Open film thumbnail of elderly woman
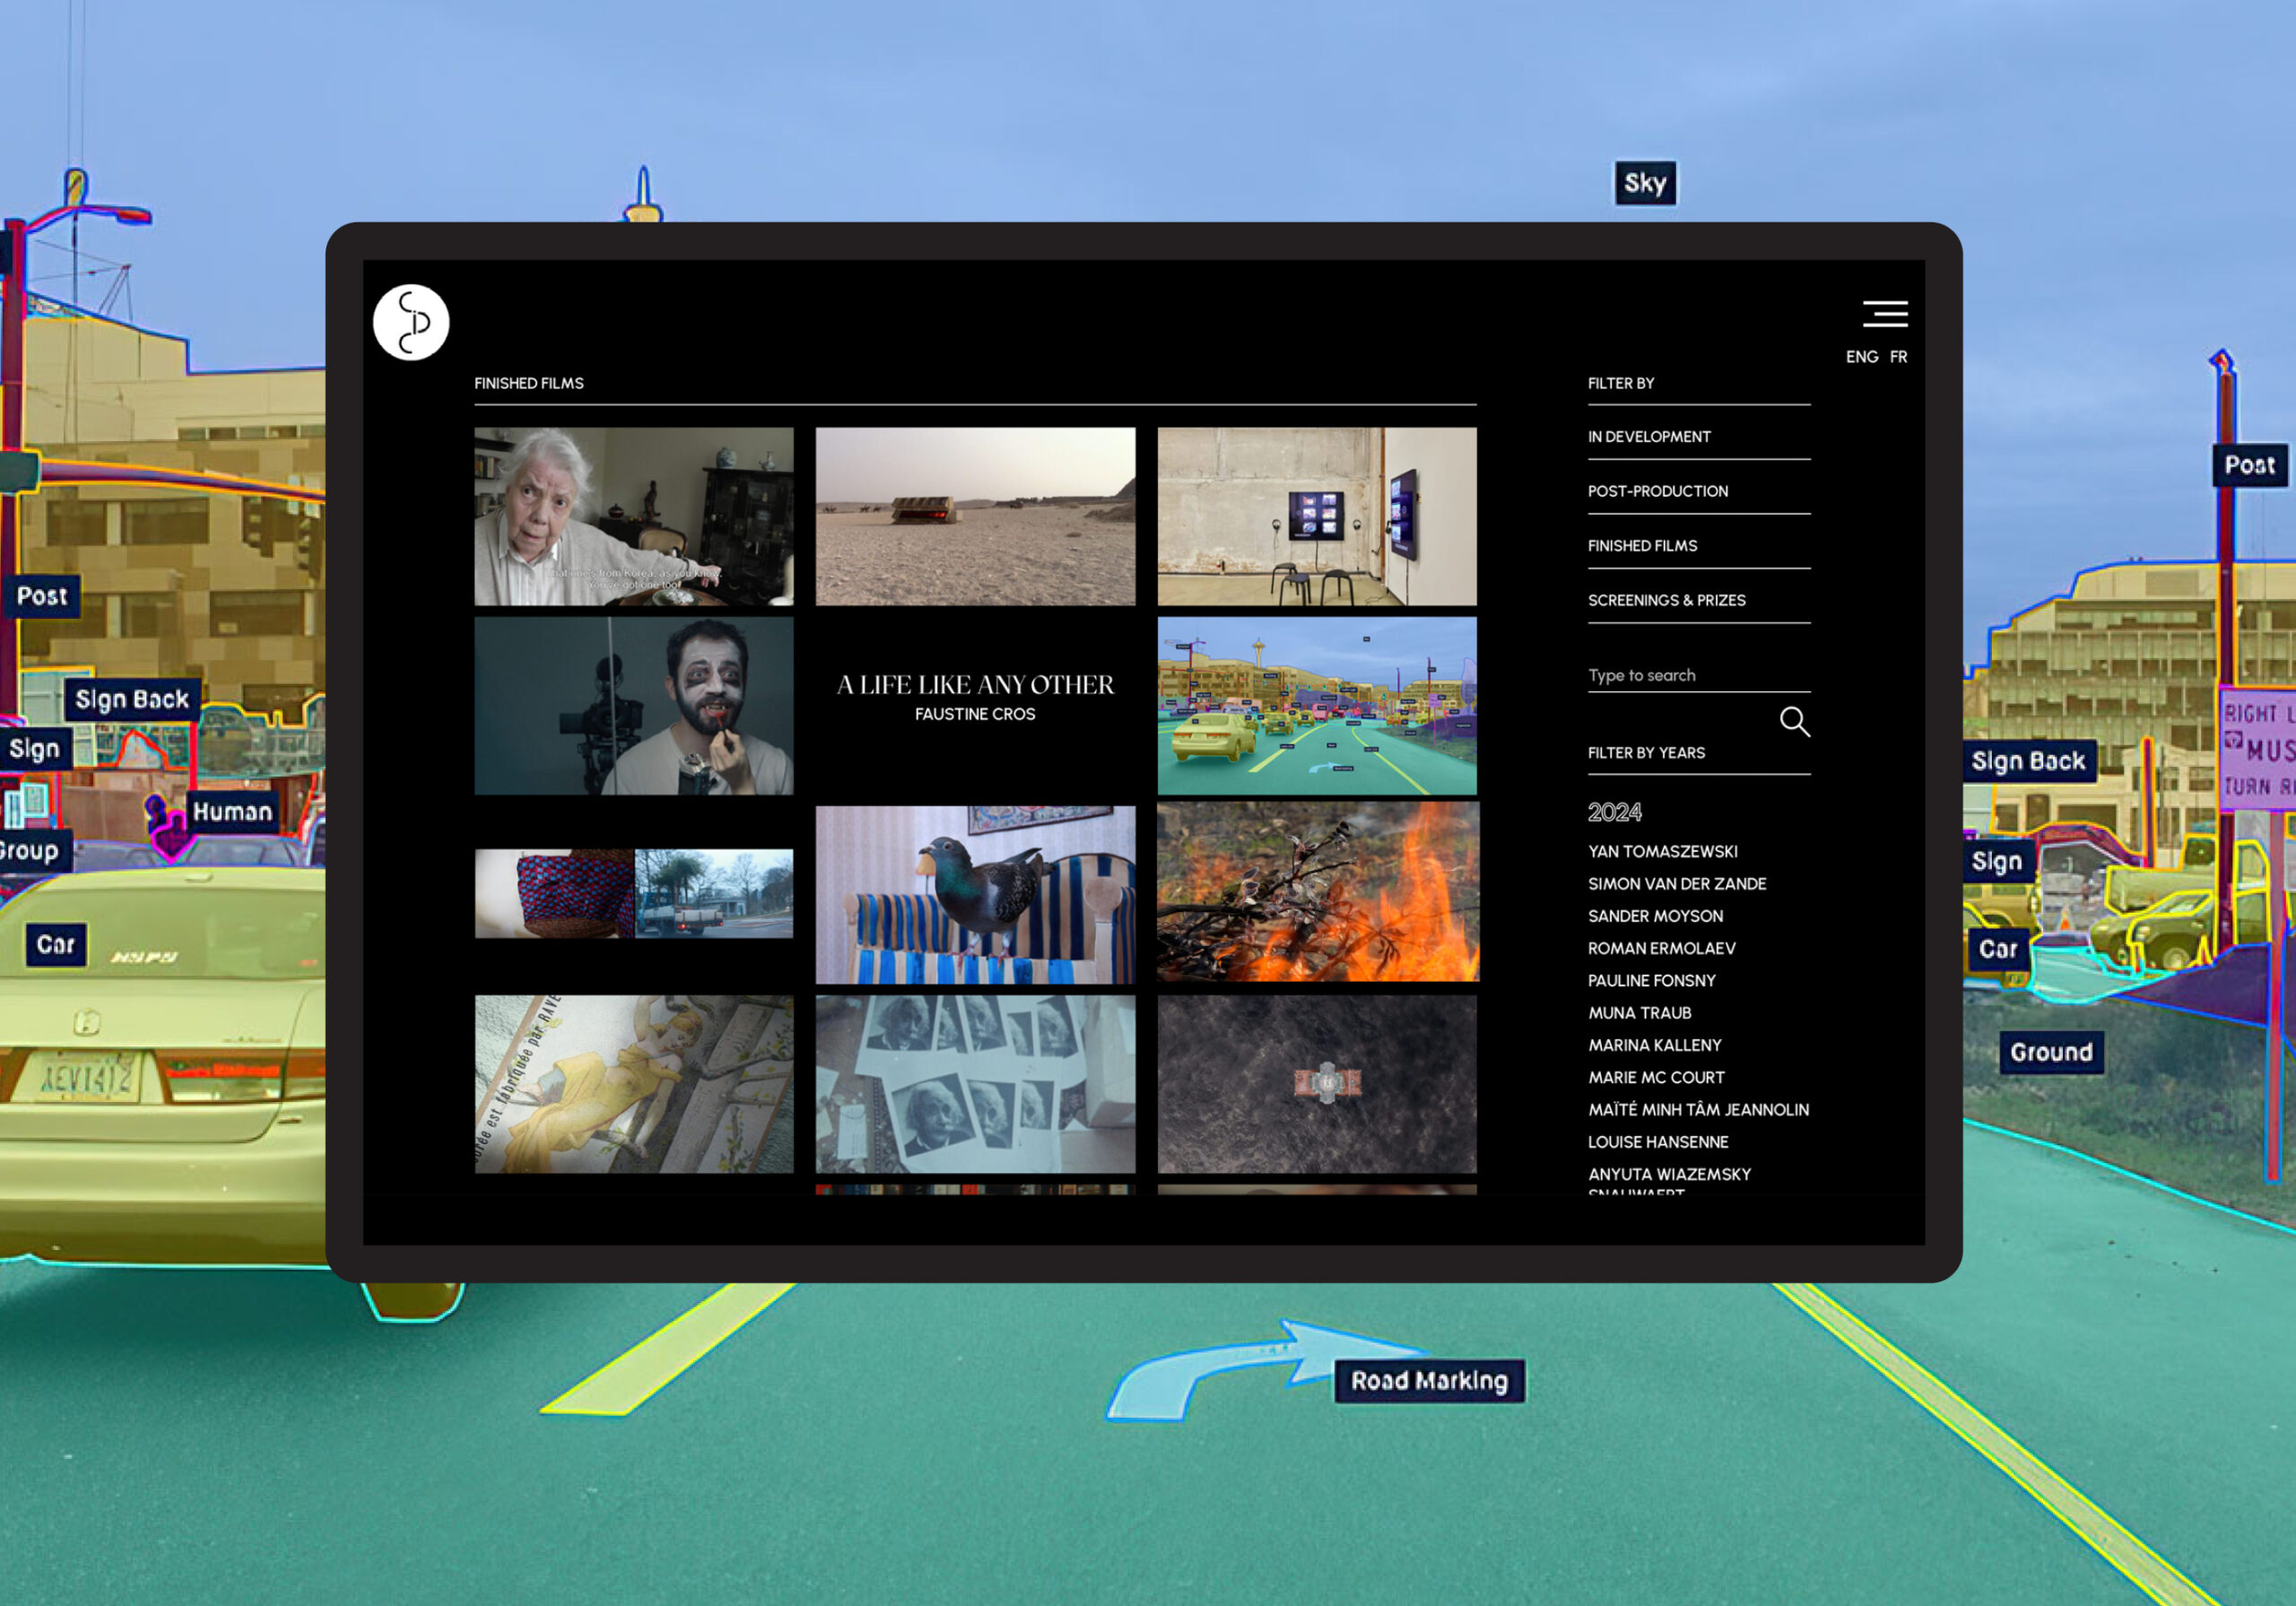Image resolution: width=2296 pixels, height=1606 pixels. tap(634, 517)
